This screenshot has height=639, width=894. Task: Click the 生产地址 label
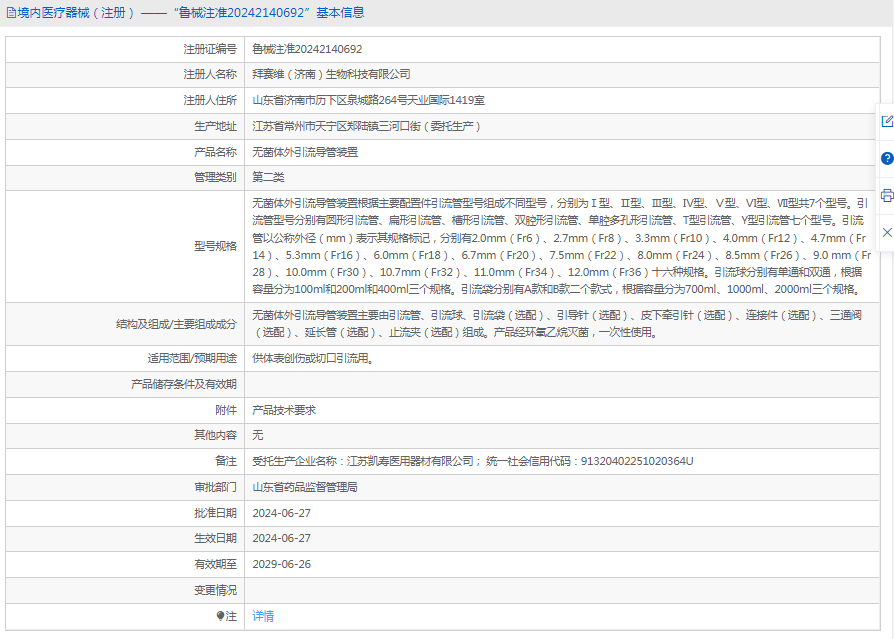point(215,126)
